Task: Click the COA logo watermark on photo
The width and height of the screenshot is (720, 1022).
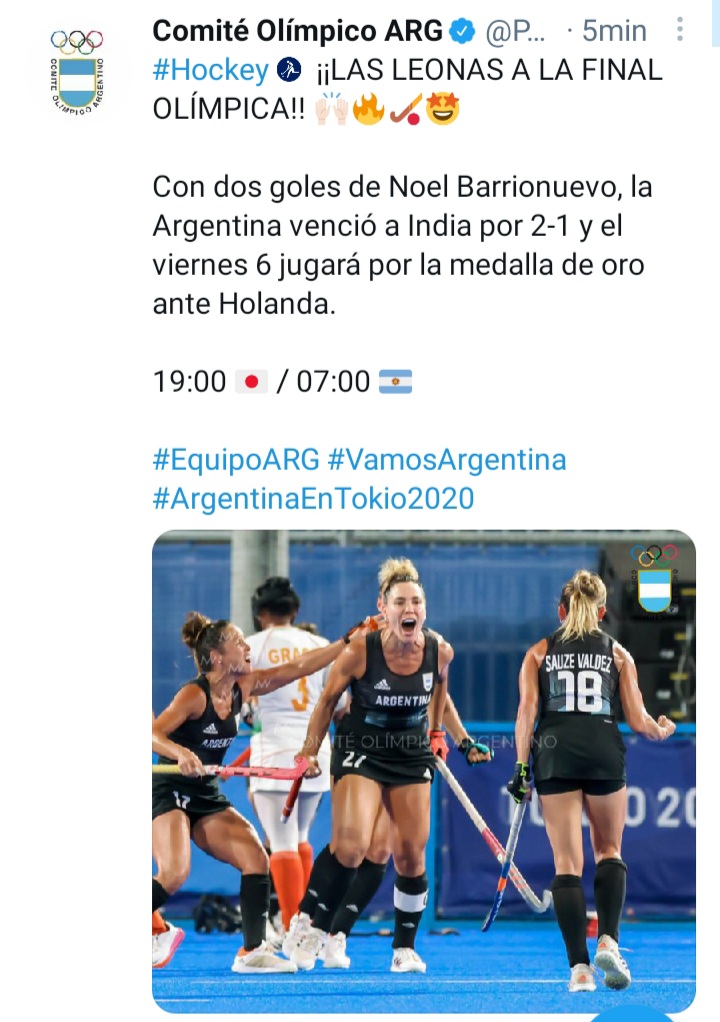Action: (x=654, y=577)
